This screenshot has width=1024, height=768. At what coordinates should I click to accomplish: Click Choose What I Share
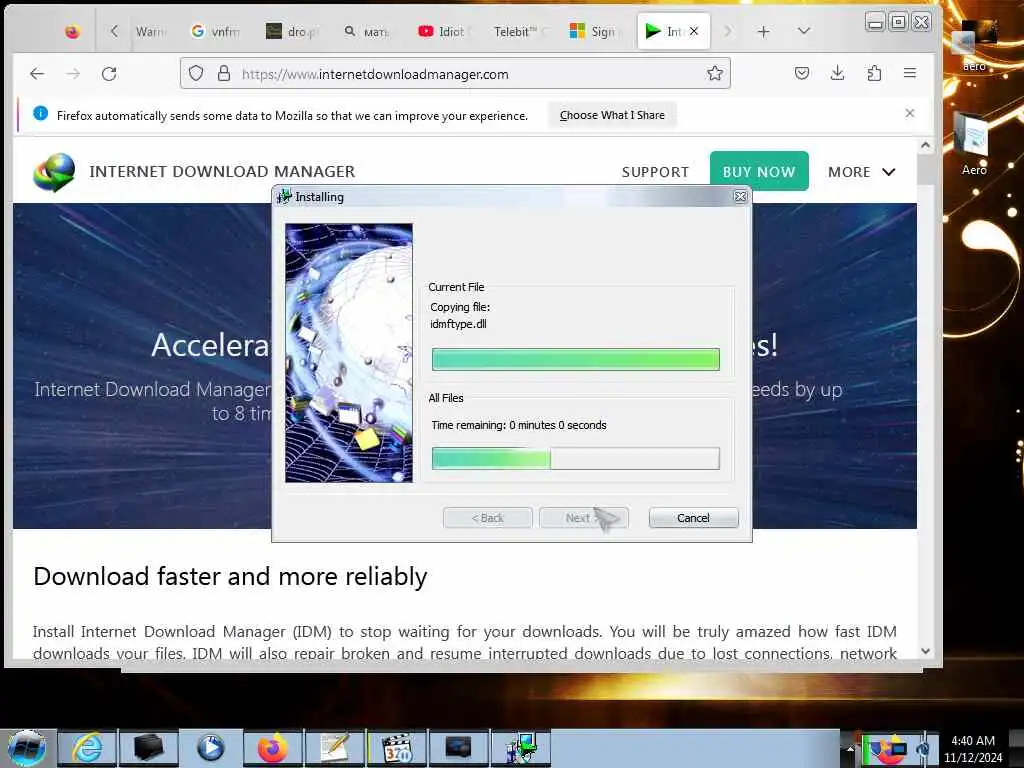(x=612, y=115)
